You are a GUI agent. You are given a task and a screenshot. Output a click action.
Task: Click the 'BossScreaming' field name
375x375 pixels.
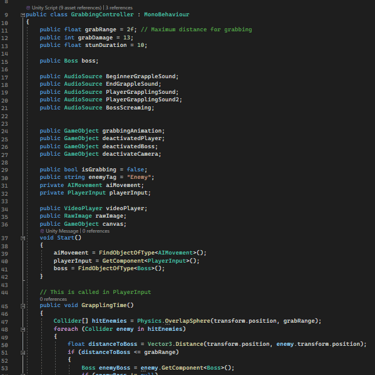click(128, 108)
